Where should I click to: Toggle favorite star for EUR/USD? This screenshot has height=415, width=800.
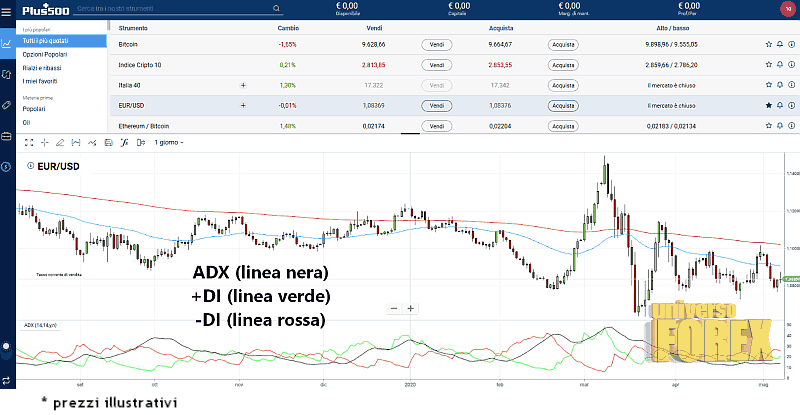[768, 105]
